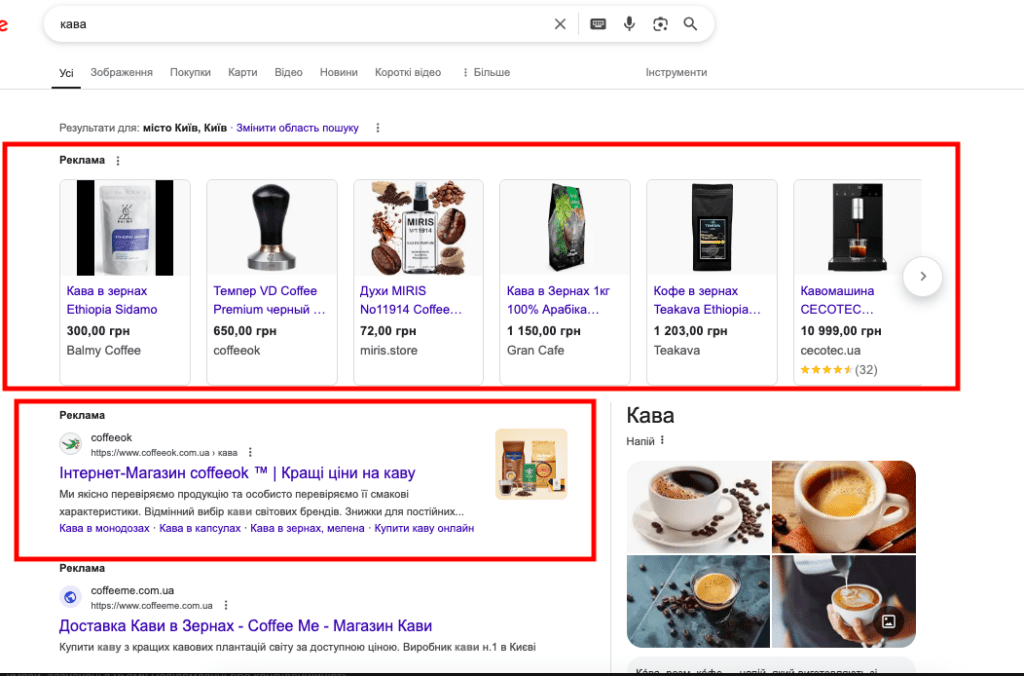Open three-dot menu next to location results

click(x=377, y=128)
